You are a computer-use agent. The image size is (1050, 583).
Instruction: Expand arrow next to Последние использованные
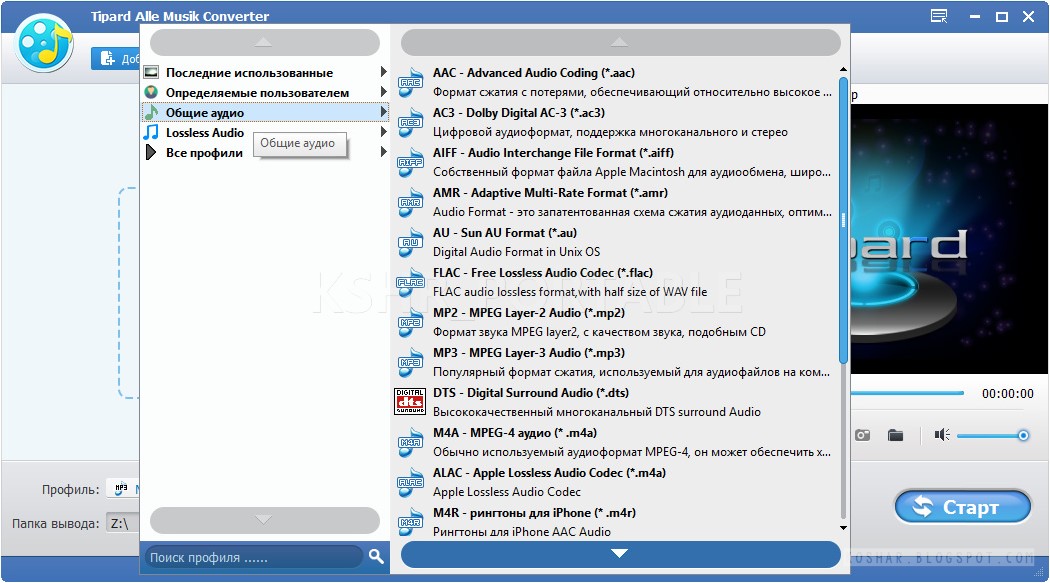coord(383,72)
